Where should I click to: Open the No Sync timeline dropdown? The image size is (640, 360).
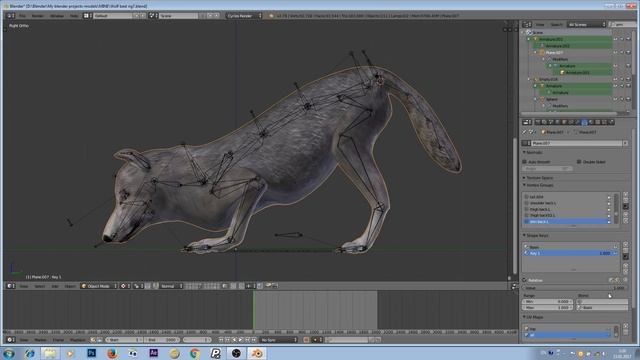coord(279,340)
